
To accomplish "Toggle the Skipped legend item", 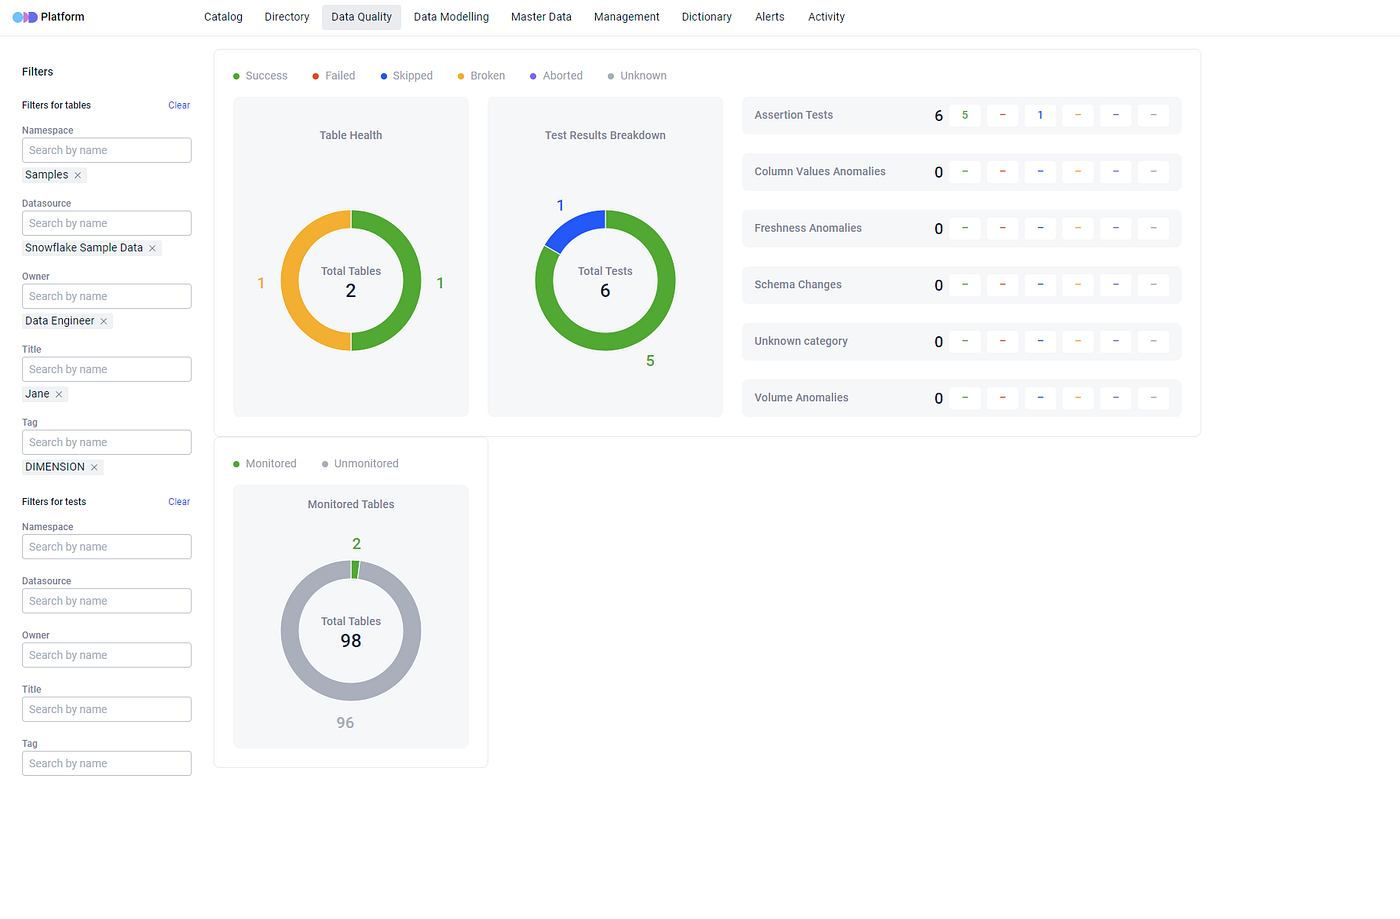I will point(406,76).
